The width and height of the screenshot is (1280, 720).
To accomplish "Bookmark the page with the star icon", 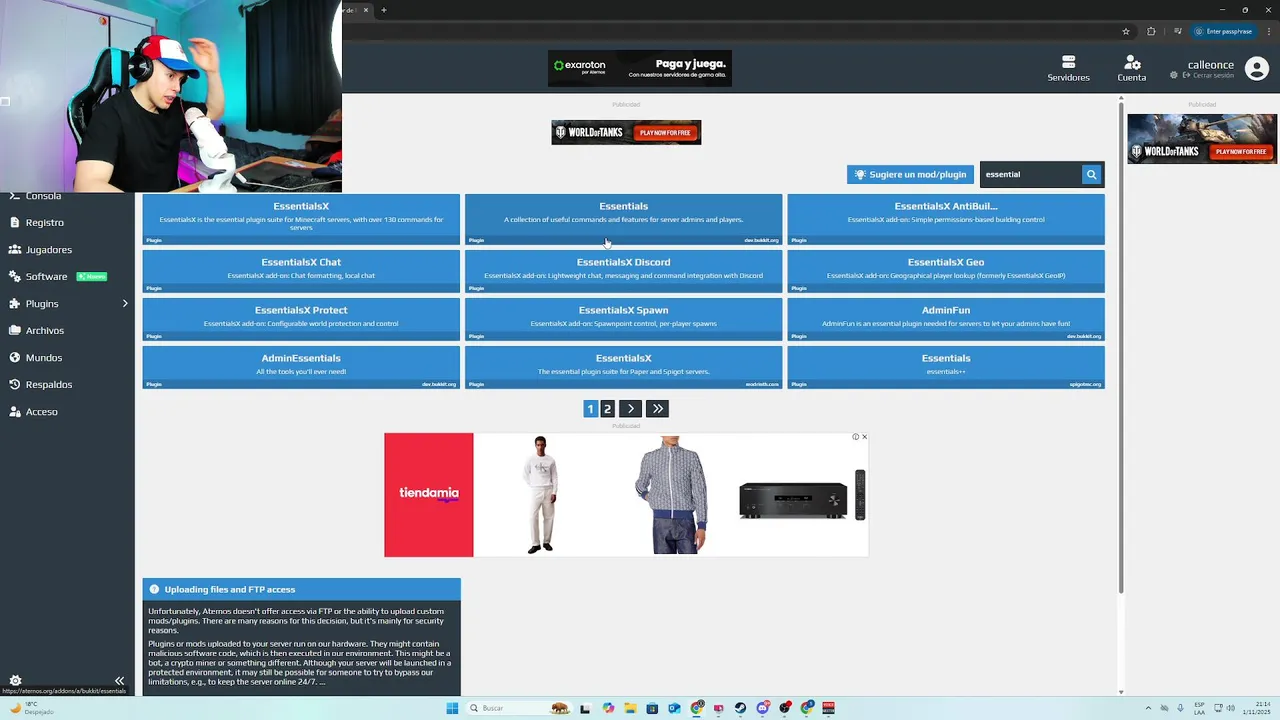I will (x=1126, y=31).
